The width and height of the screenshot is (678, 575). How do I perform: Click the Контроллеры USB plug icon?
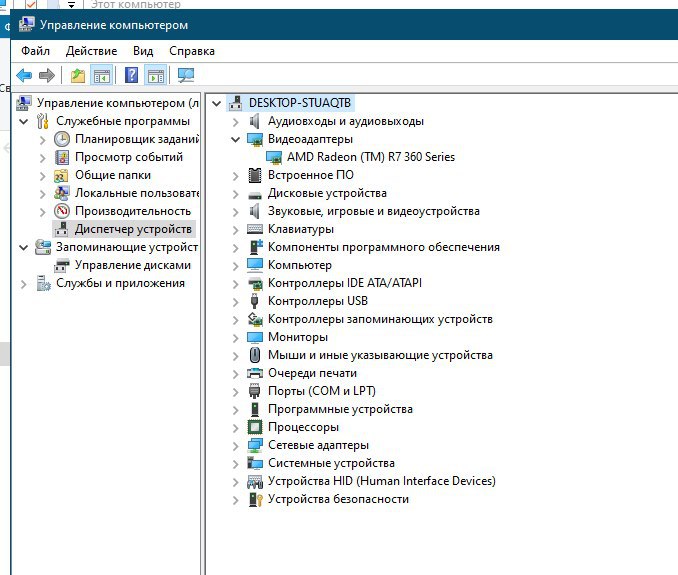click(255, 301)
